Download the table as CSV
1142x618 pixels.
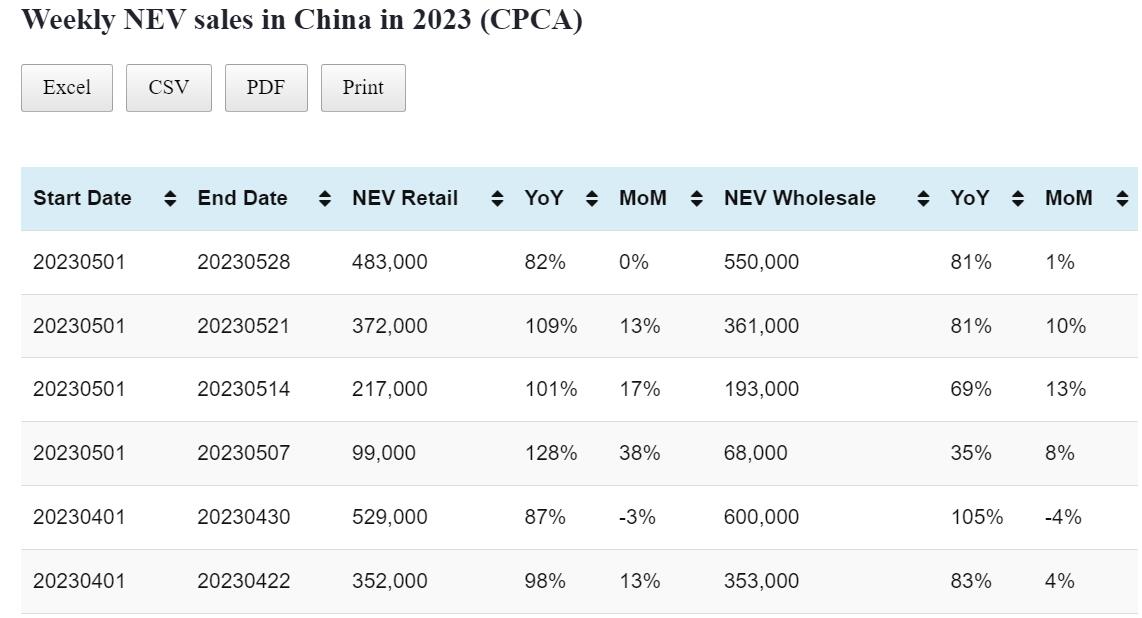click(x=169, y=88)
